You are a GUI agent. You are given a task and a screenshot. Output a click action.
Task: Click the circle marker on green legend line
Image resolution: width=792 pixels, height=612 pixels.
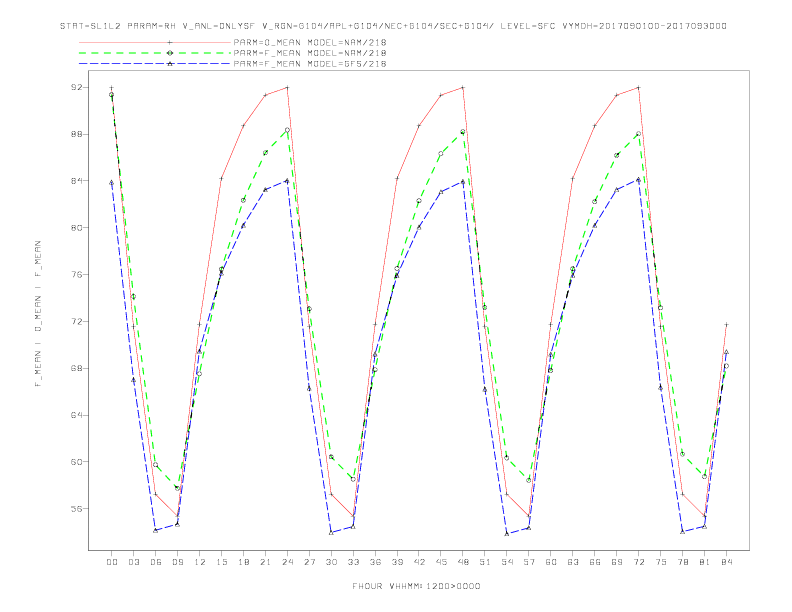tap(170, 53)
